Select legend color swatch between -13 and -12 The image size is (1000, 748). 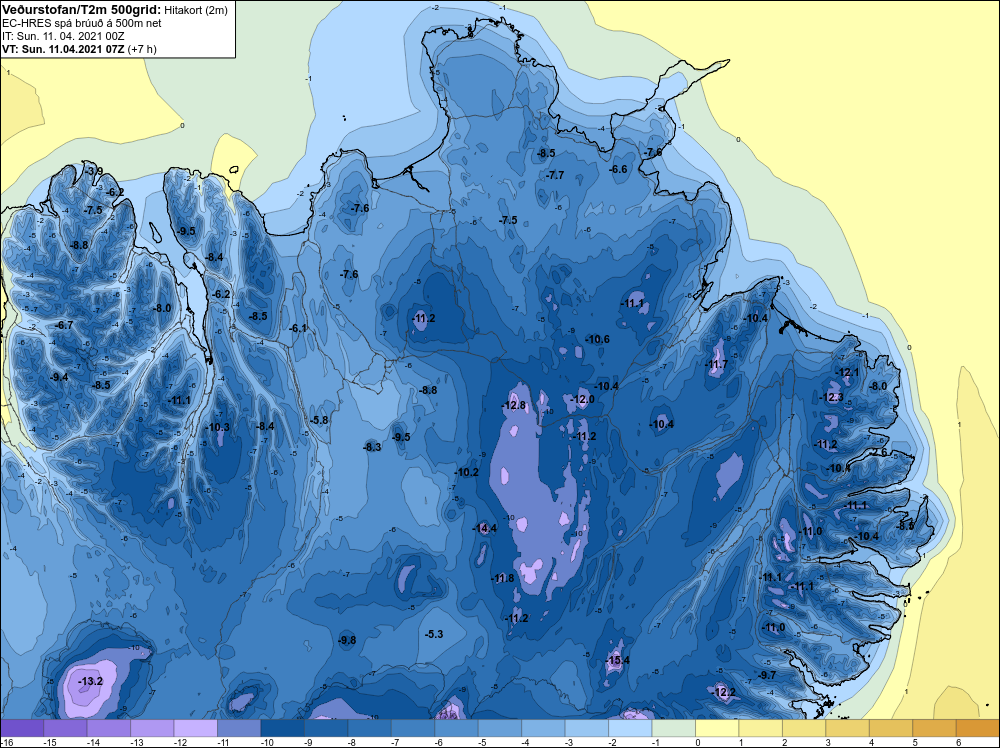point(152,728)
